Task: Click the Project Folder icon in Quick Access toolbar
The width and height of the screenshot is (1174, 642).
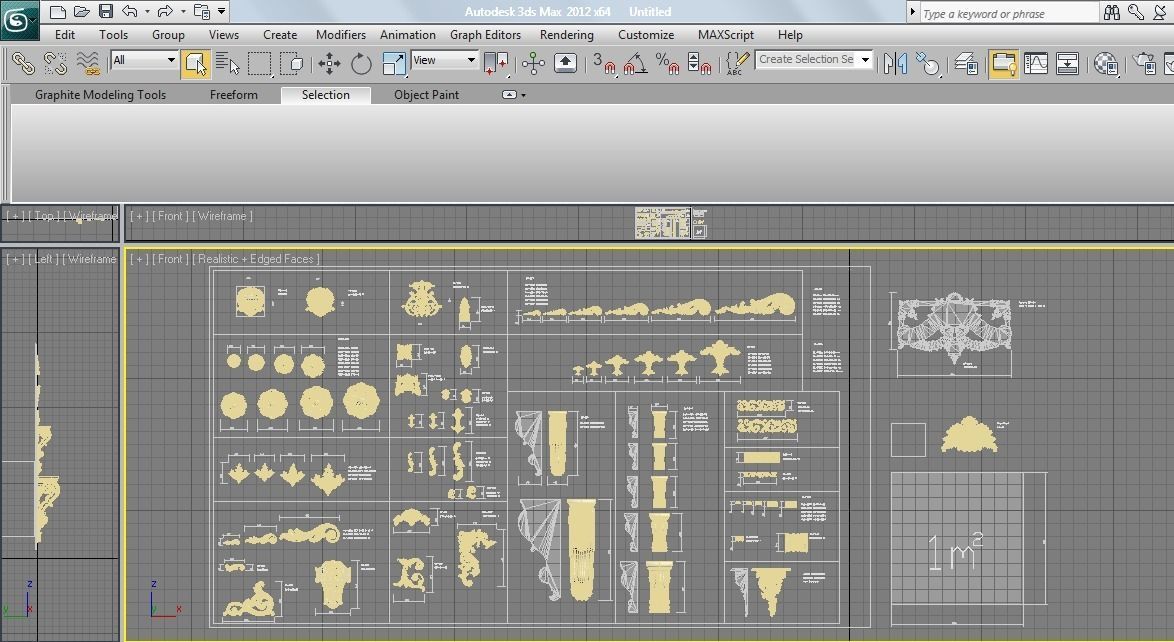Action: (201, 11)
